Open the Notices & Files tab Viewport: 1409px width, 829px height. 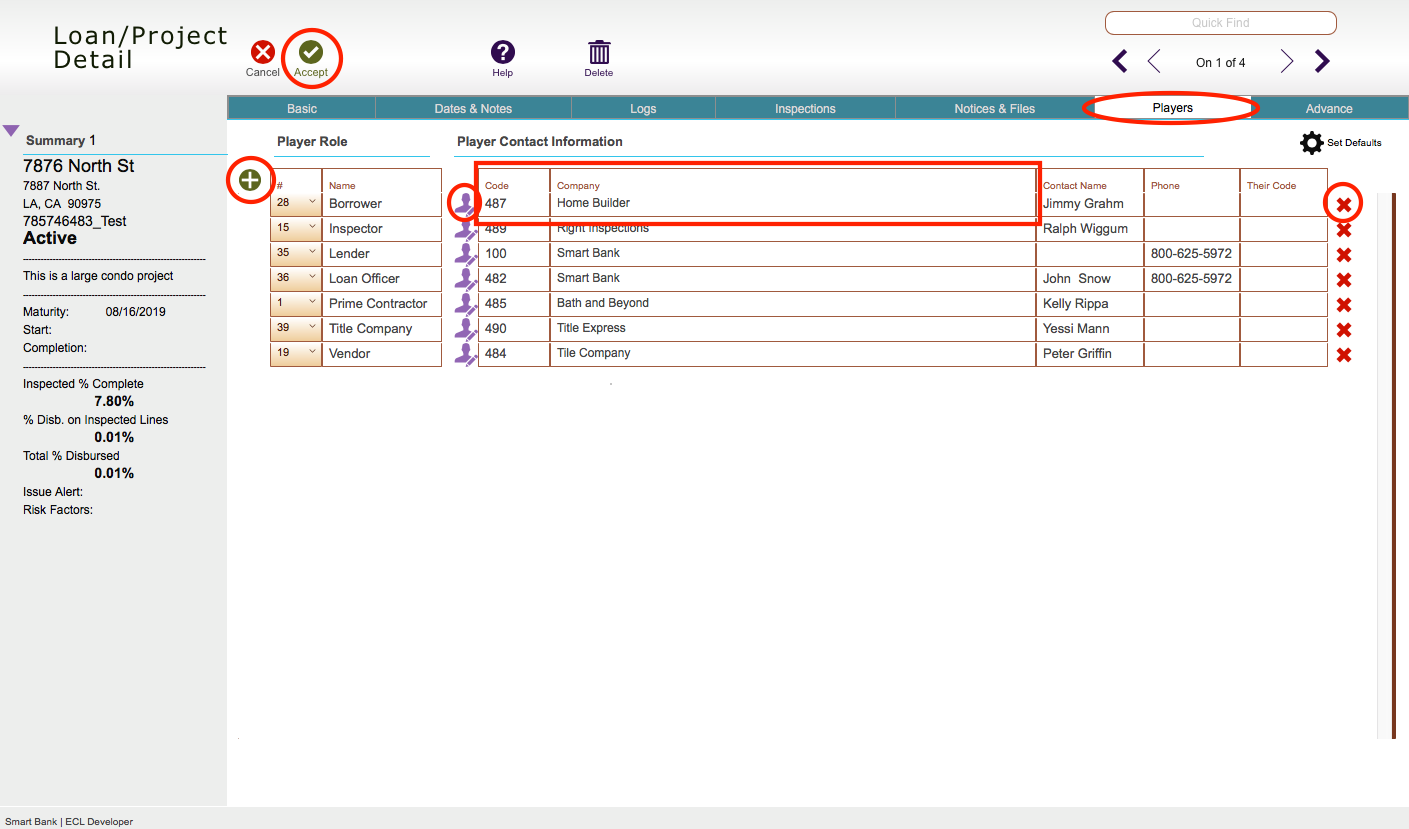(x=994, y=107)
